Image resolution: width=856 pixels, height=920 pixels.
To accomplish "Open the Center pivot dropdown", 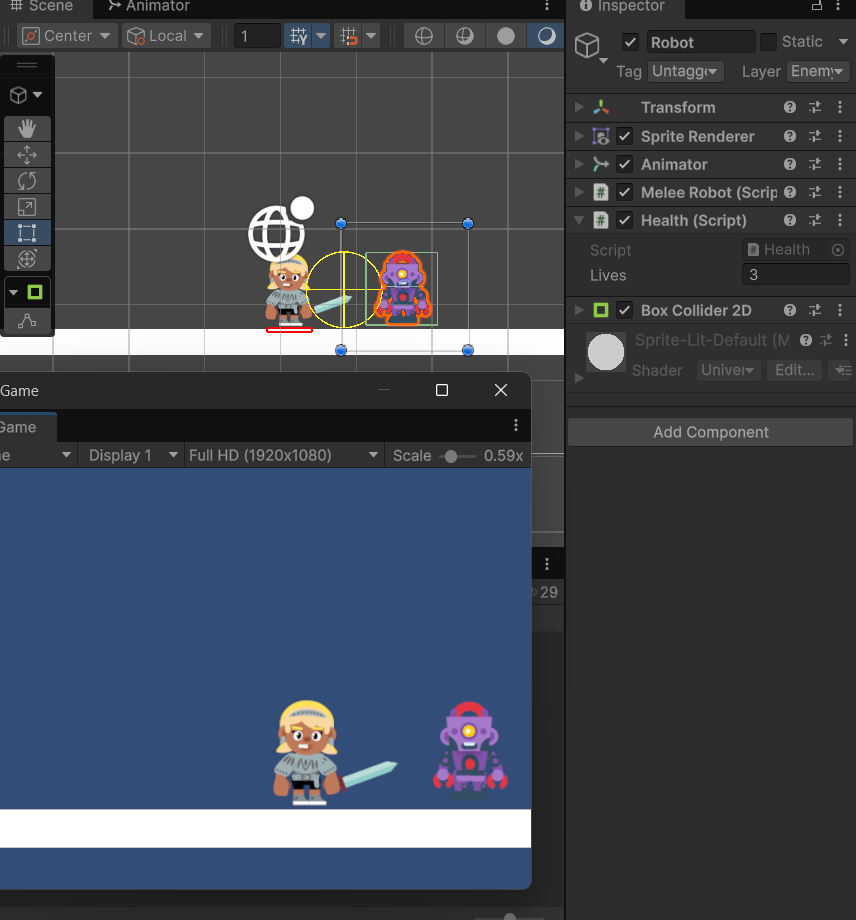I will tap(67, 36).
